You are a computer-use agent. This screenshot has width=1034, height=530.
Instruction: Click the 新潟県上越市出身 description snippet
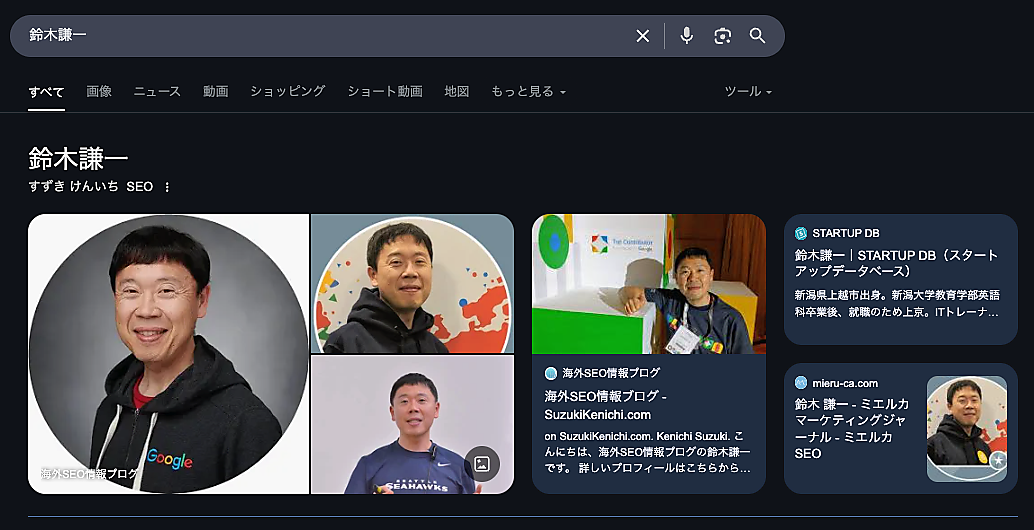coord(897,304)
